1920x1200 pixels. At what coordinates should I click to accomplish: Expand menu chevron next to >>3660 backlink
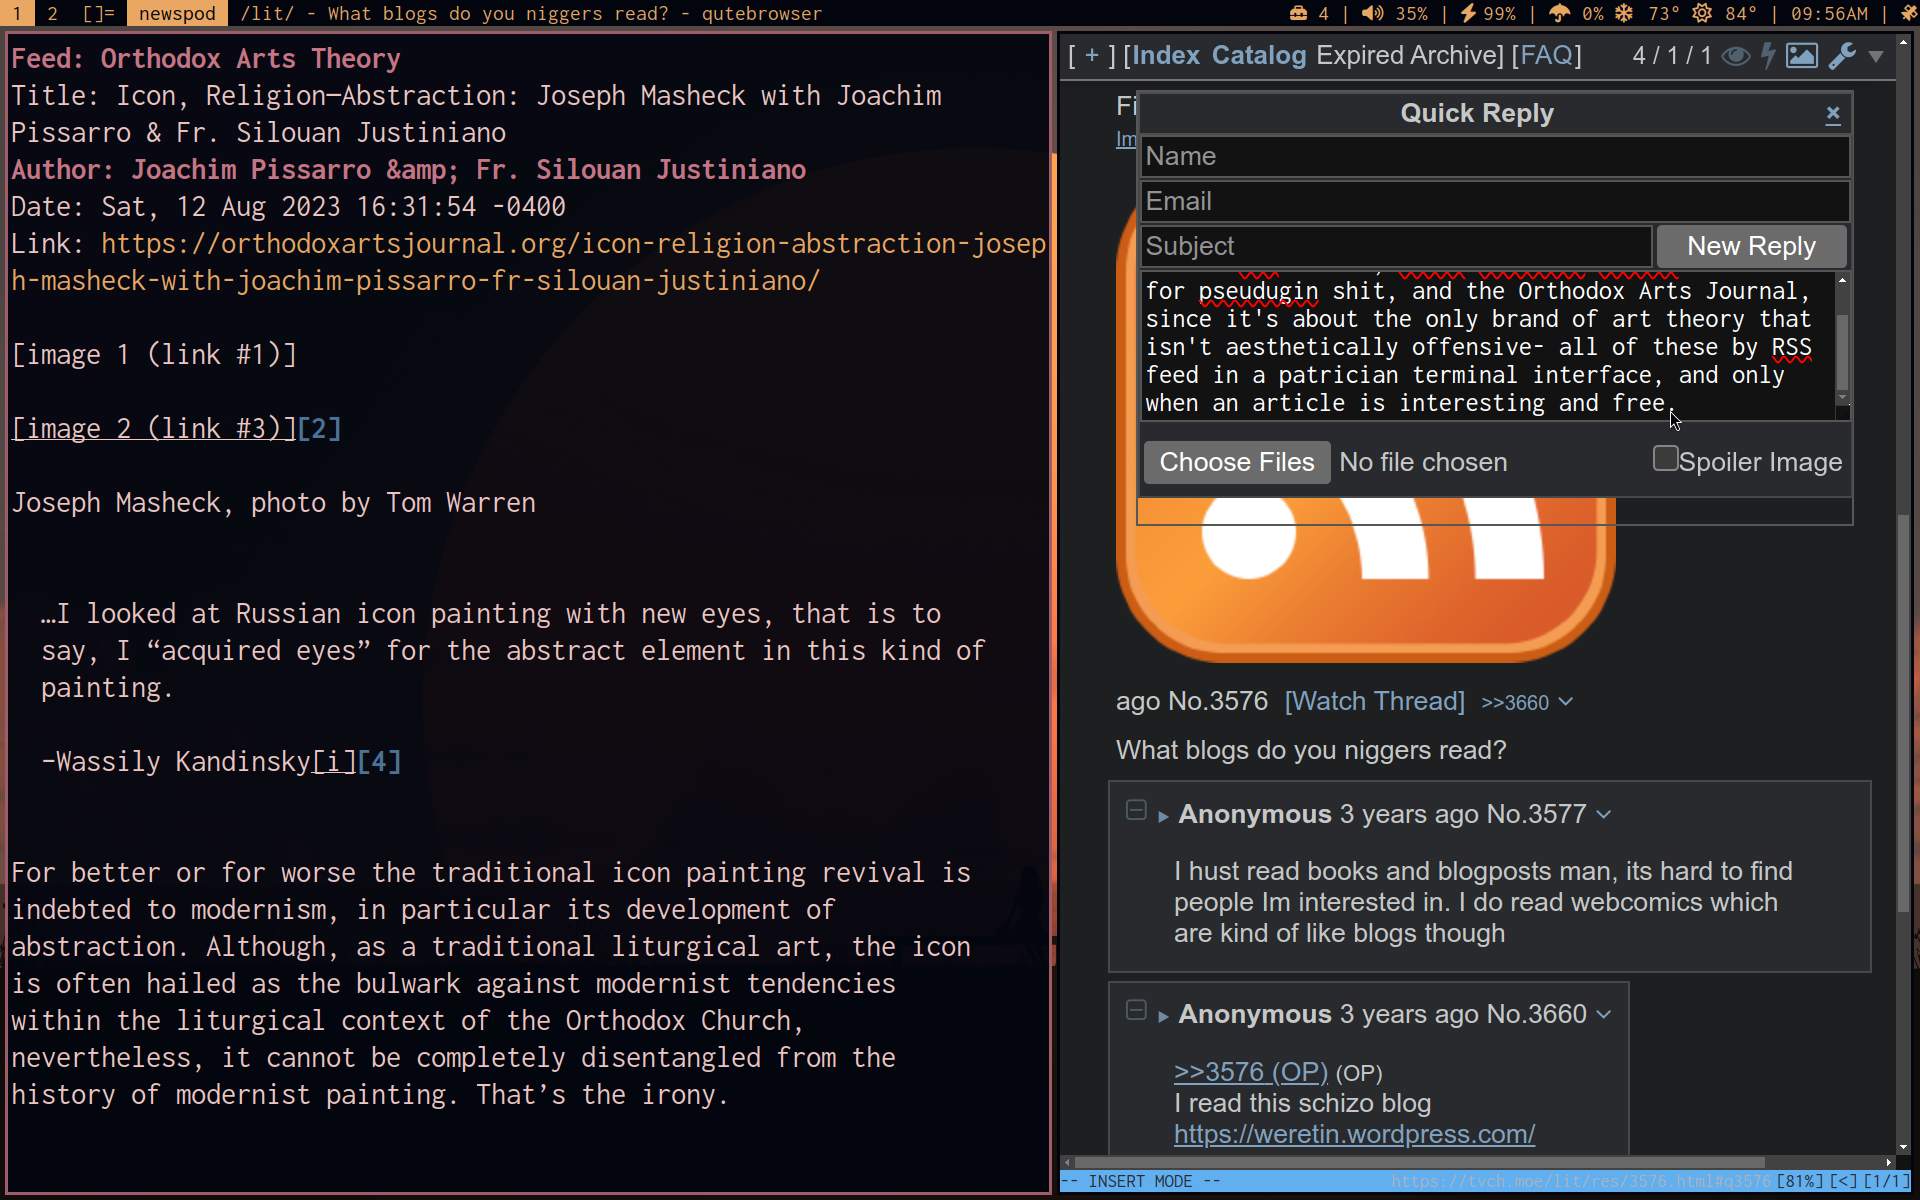pyautogui.click(x=1566, y=702)
